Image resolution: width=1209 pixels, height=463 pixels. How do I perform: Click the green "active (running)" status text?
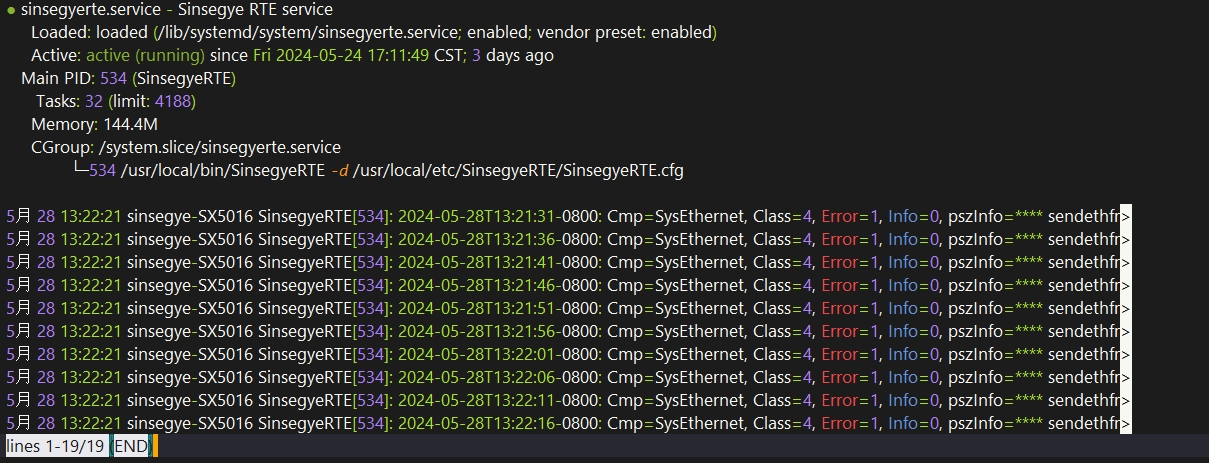145,56
